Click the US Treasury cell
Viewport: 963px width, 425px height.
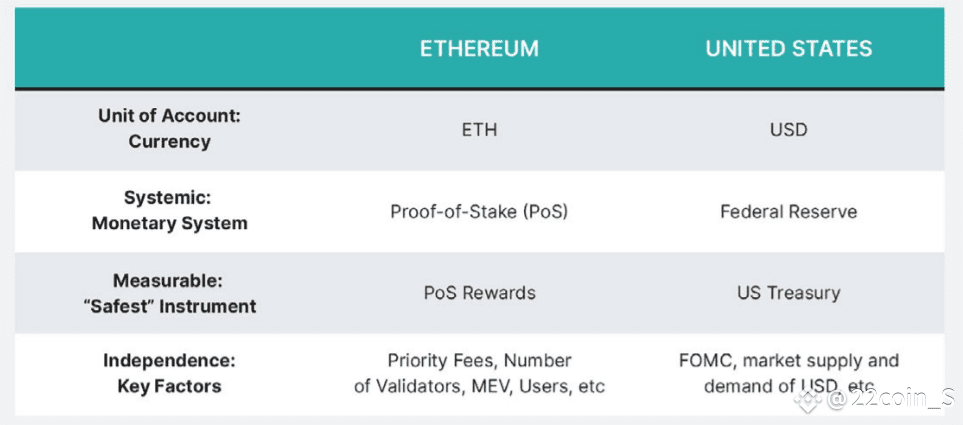pyautogui.click(x=789, y=293)
